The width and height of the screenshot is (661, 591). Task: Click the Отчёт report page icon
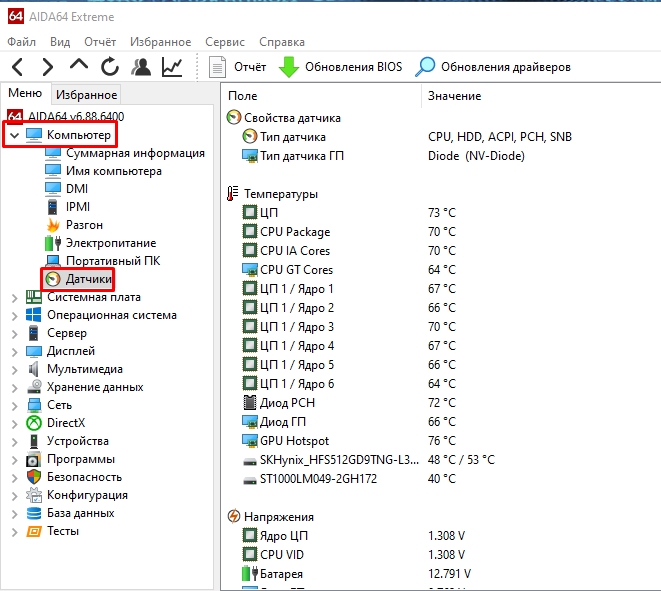click(x=217, y=67)
